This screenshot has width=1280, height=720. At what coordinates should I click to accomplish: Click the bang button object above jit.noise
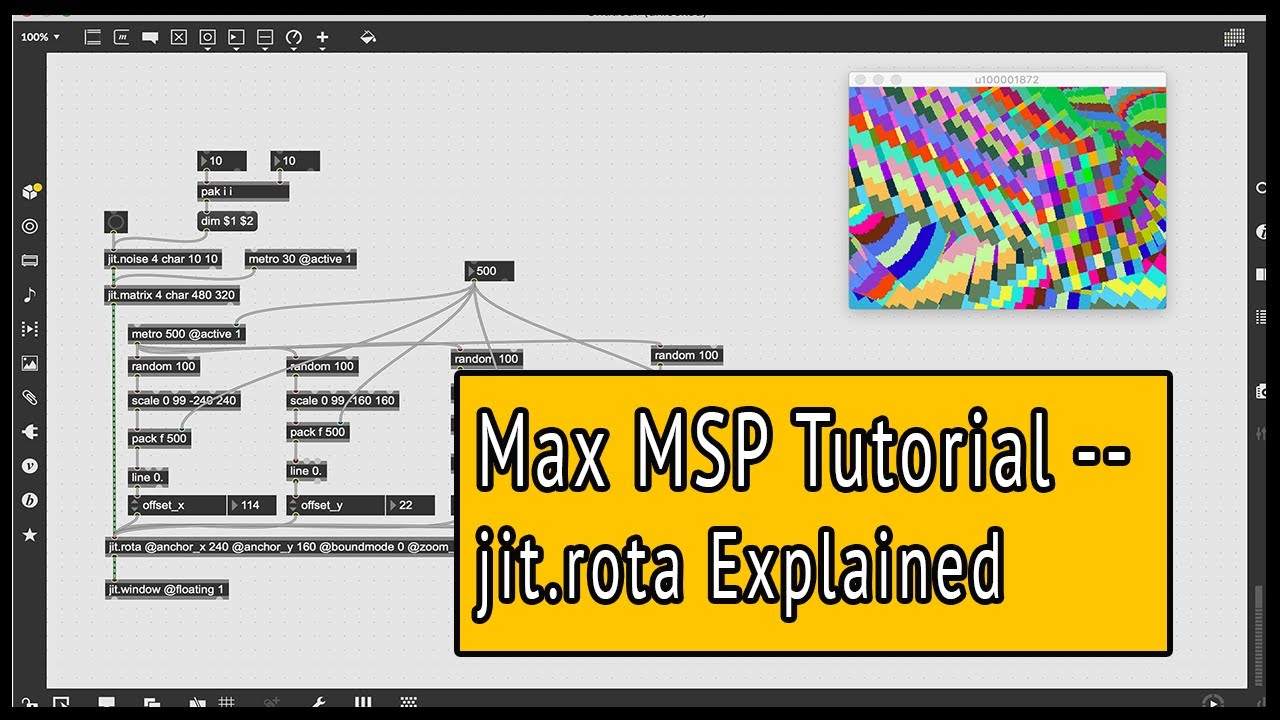pos(115,222)
